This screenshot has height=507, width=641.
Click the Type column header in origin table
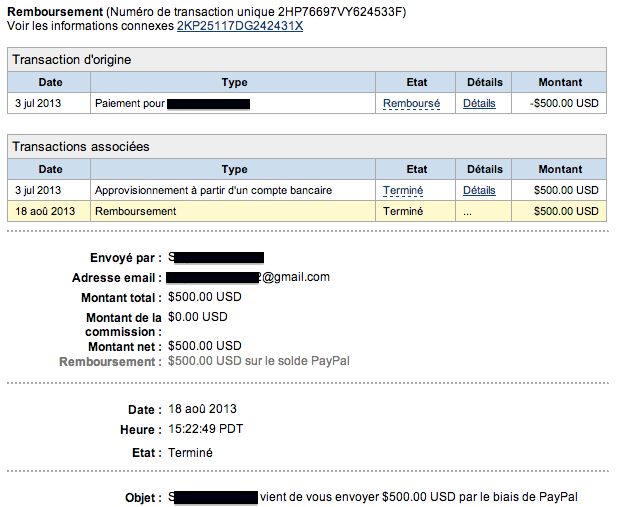pyautogui.click(x=233, y=82)
